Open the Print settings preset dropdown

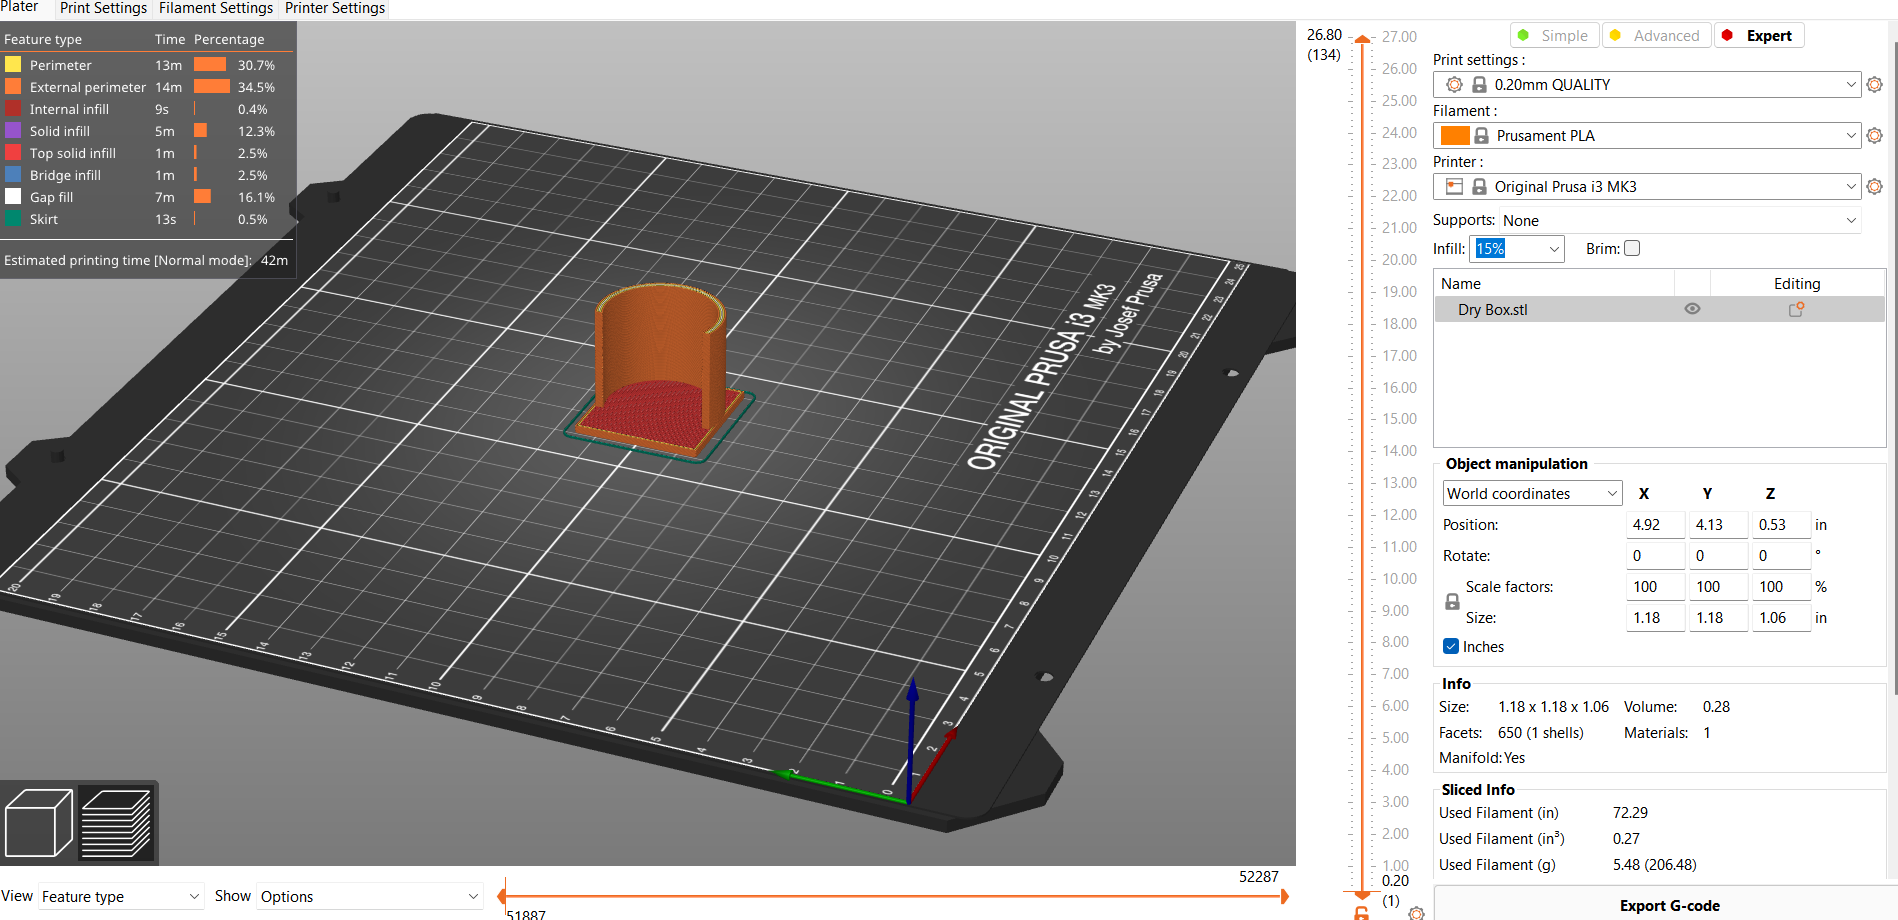pyautogui.click(x=1646, y=85)
